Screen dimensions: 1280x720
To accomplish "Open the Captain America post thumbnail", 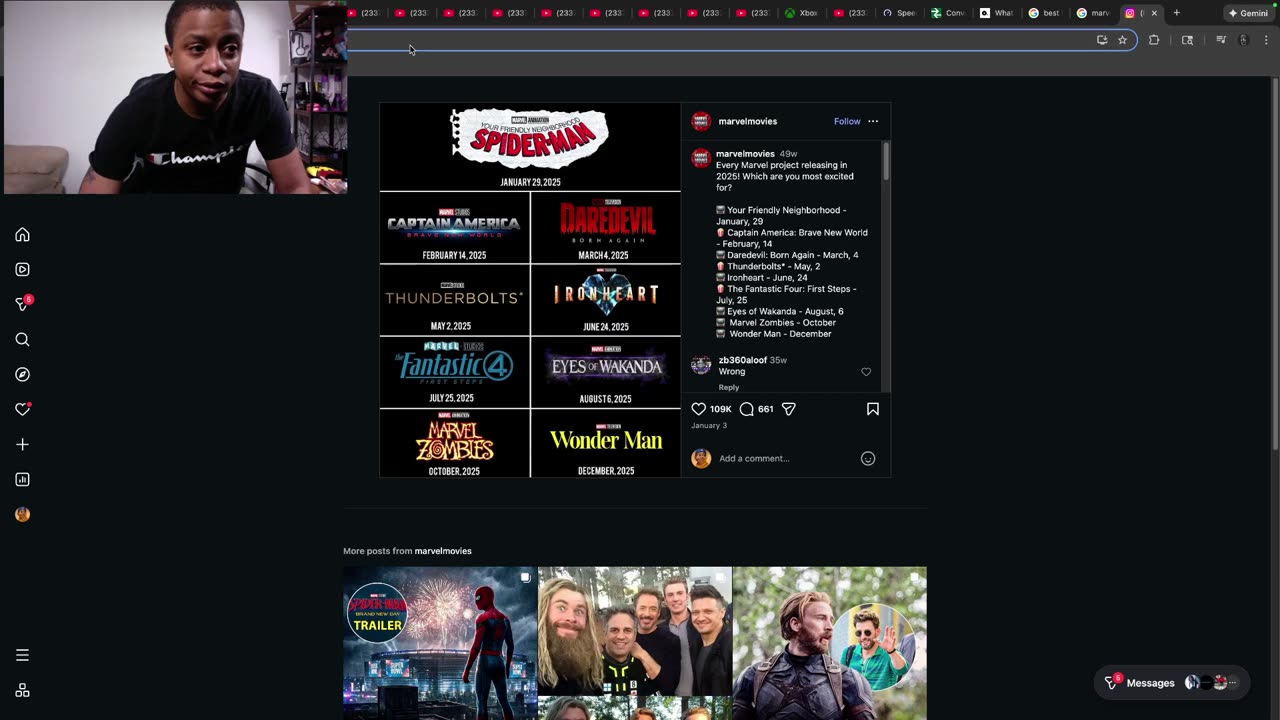I will click(x=830, y=643).
